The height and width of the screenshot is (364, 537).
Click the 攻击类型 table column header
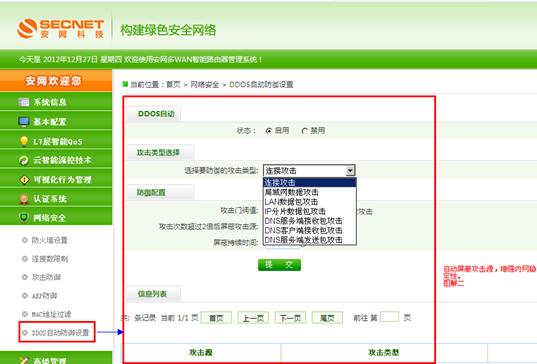coord(384,352)
